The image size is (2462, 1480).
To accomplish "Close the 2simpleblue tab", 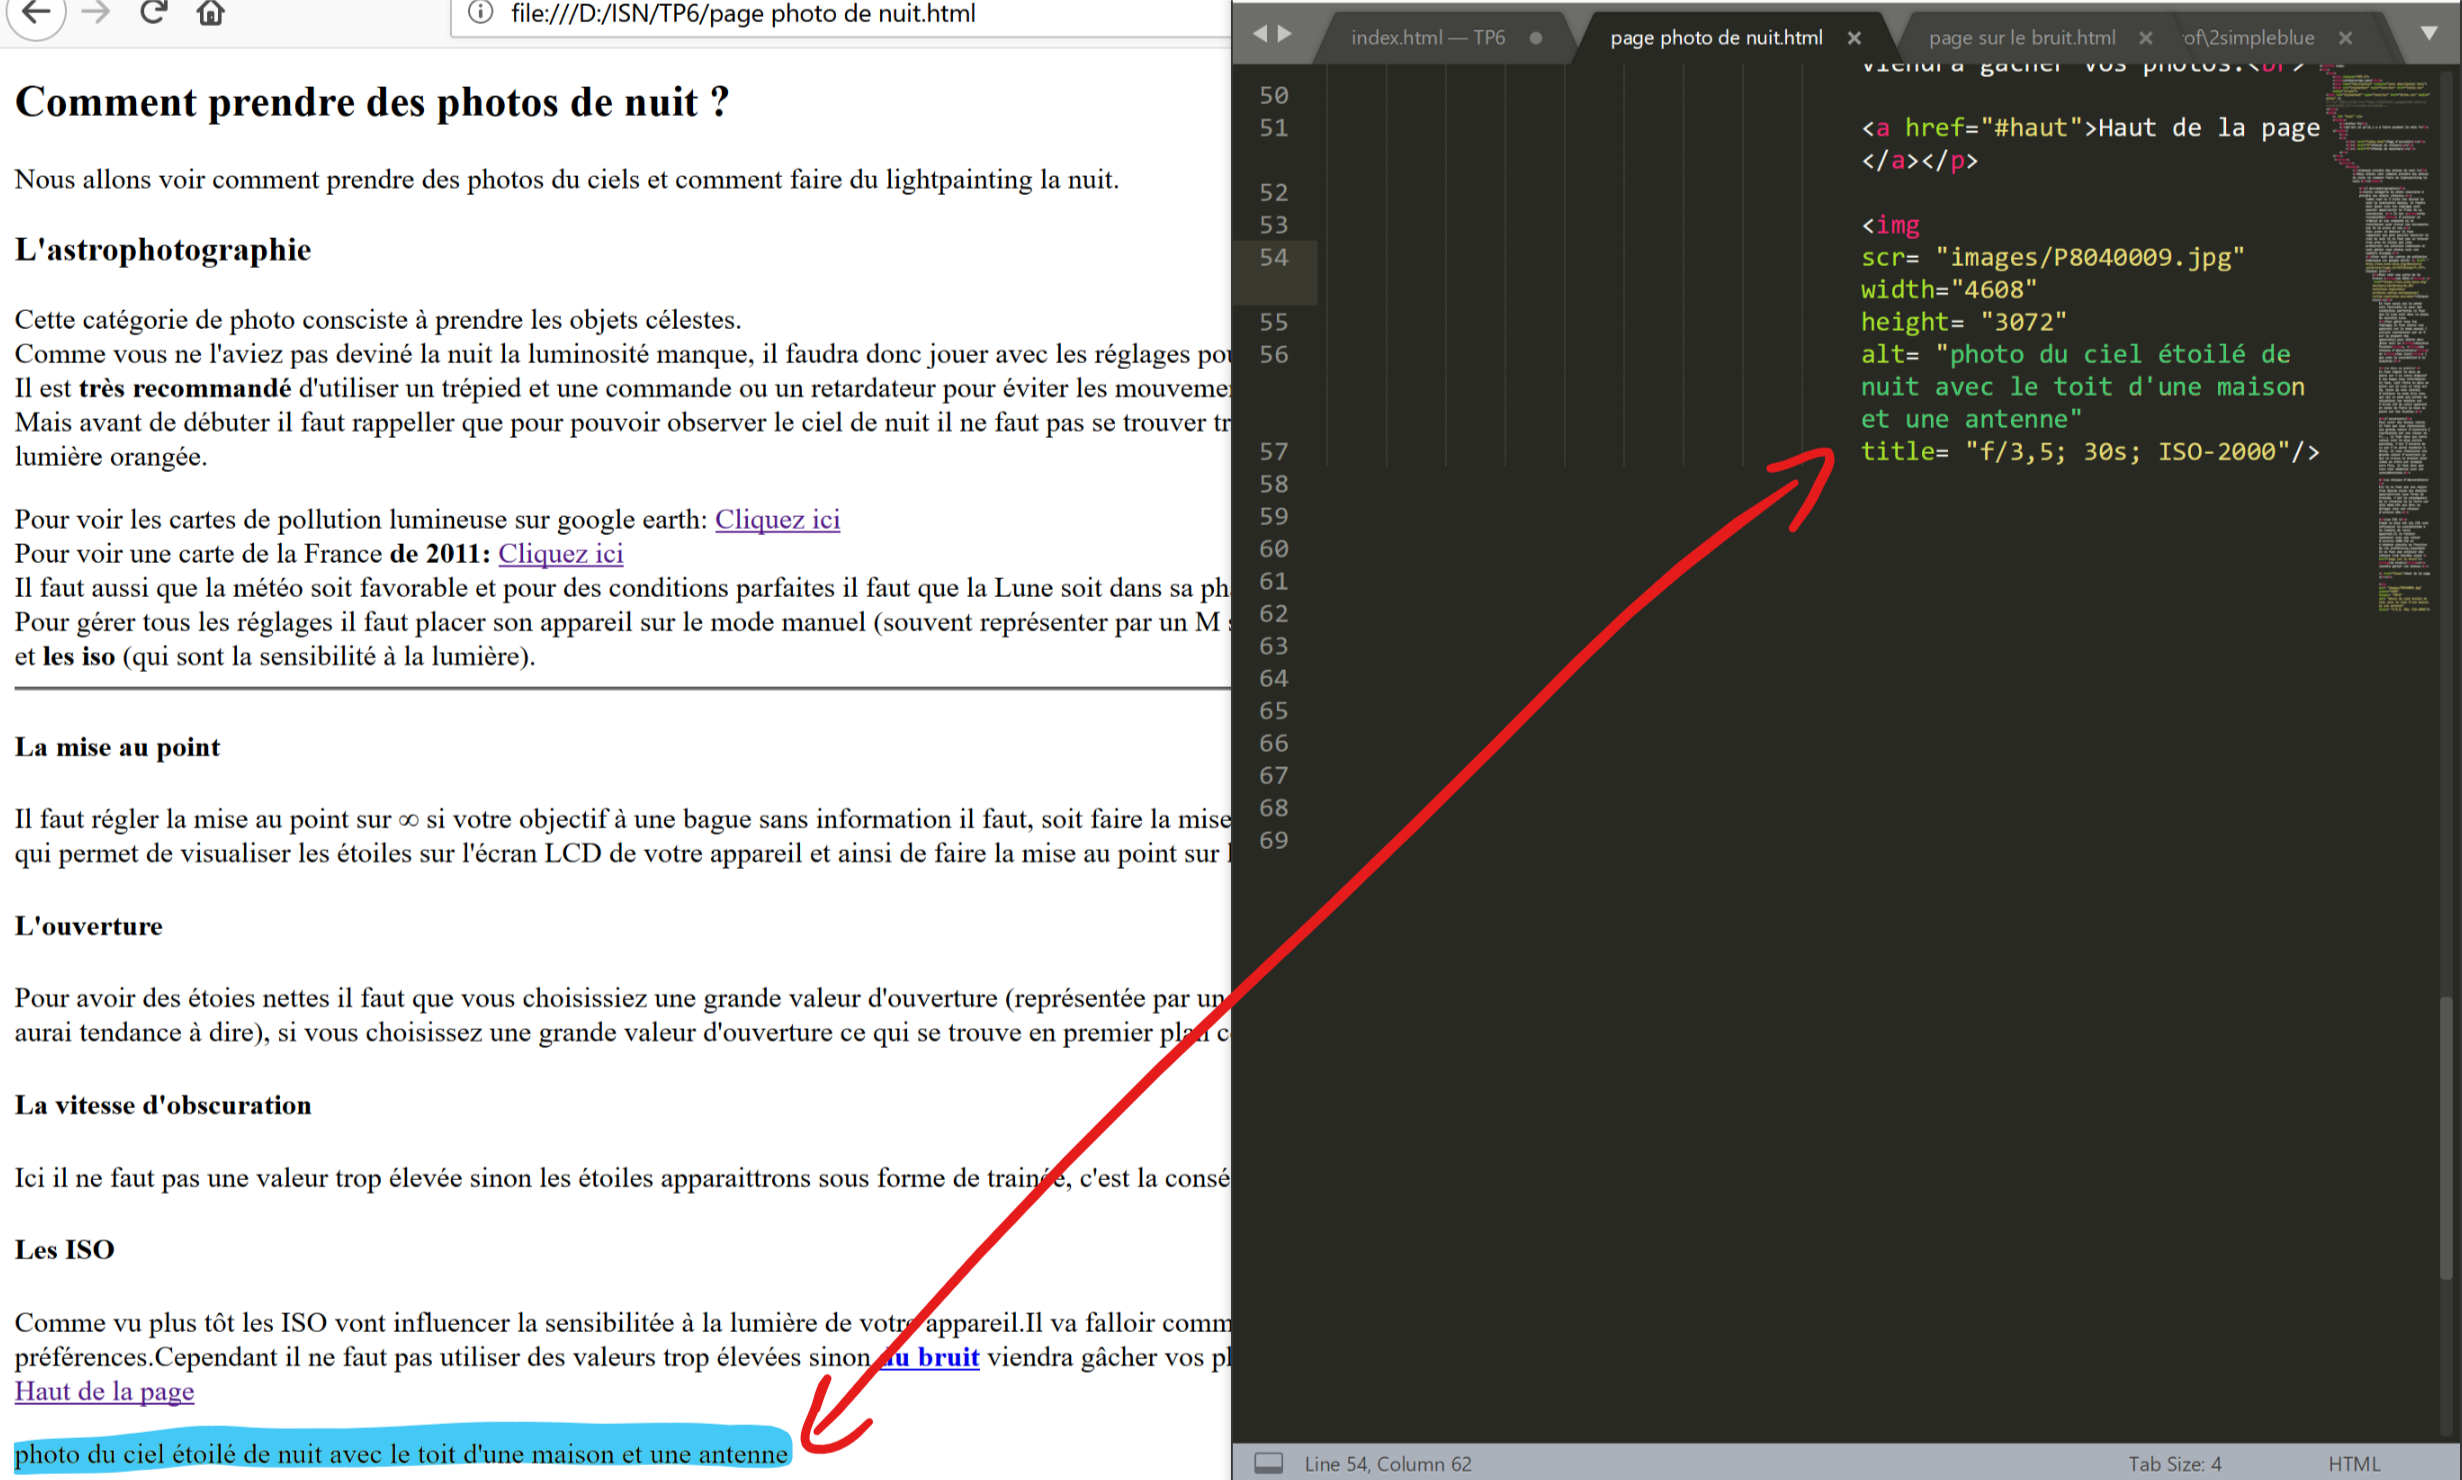I will tap(2345, 38).
